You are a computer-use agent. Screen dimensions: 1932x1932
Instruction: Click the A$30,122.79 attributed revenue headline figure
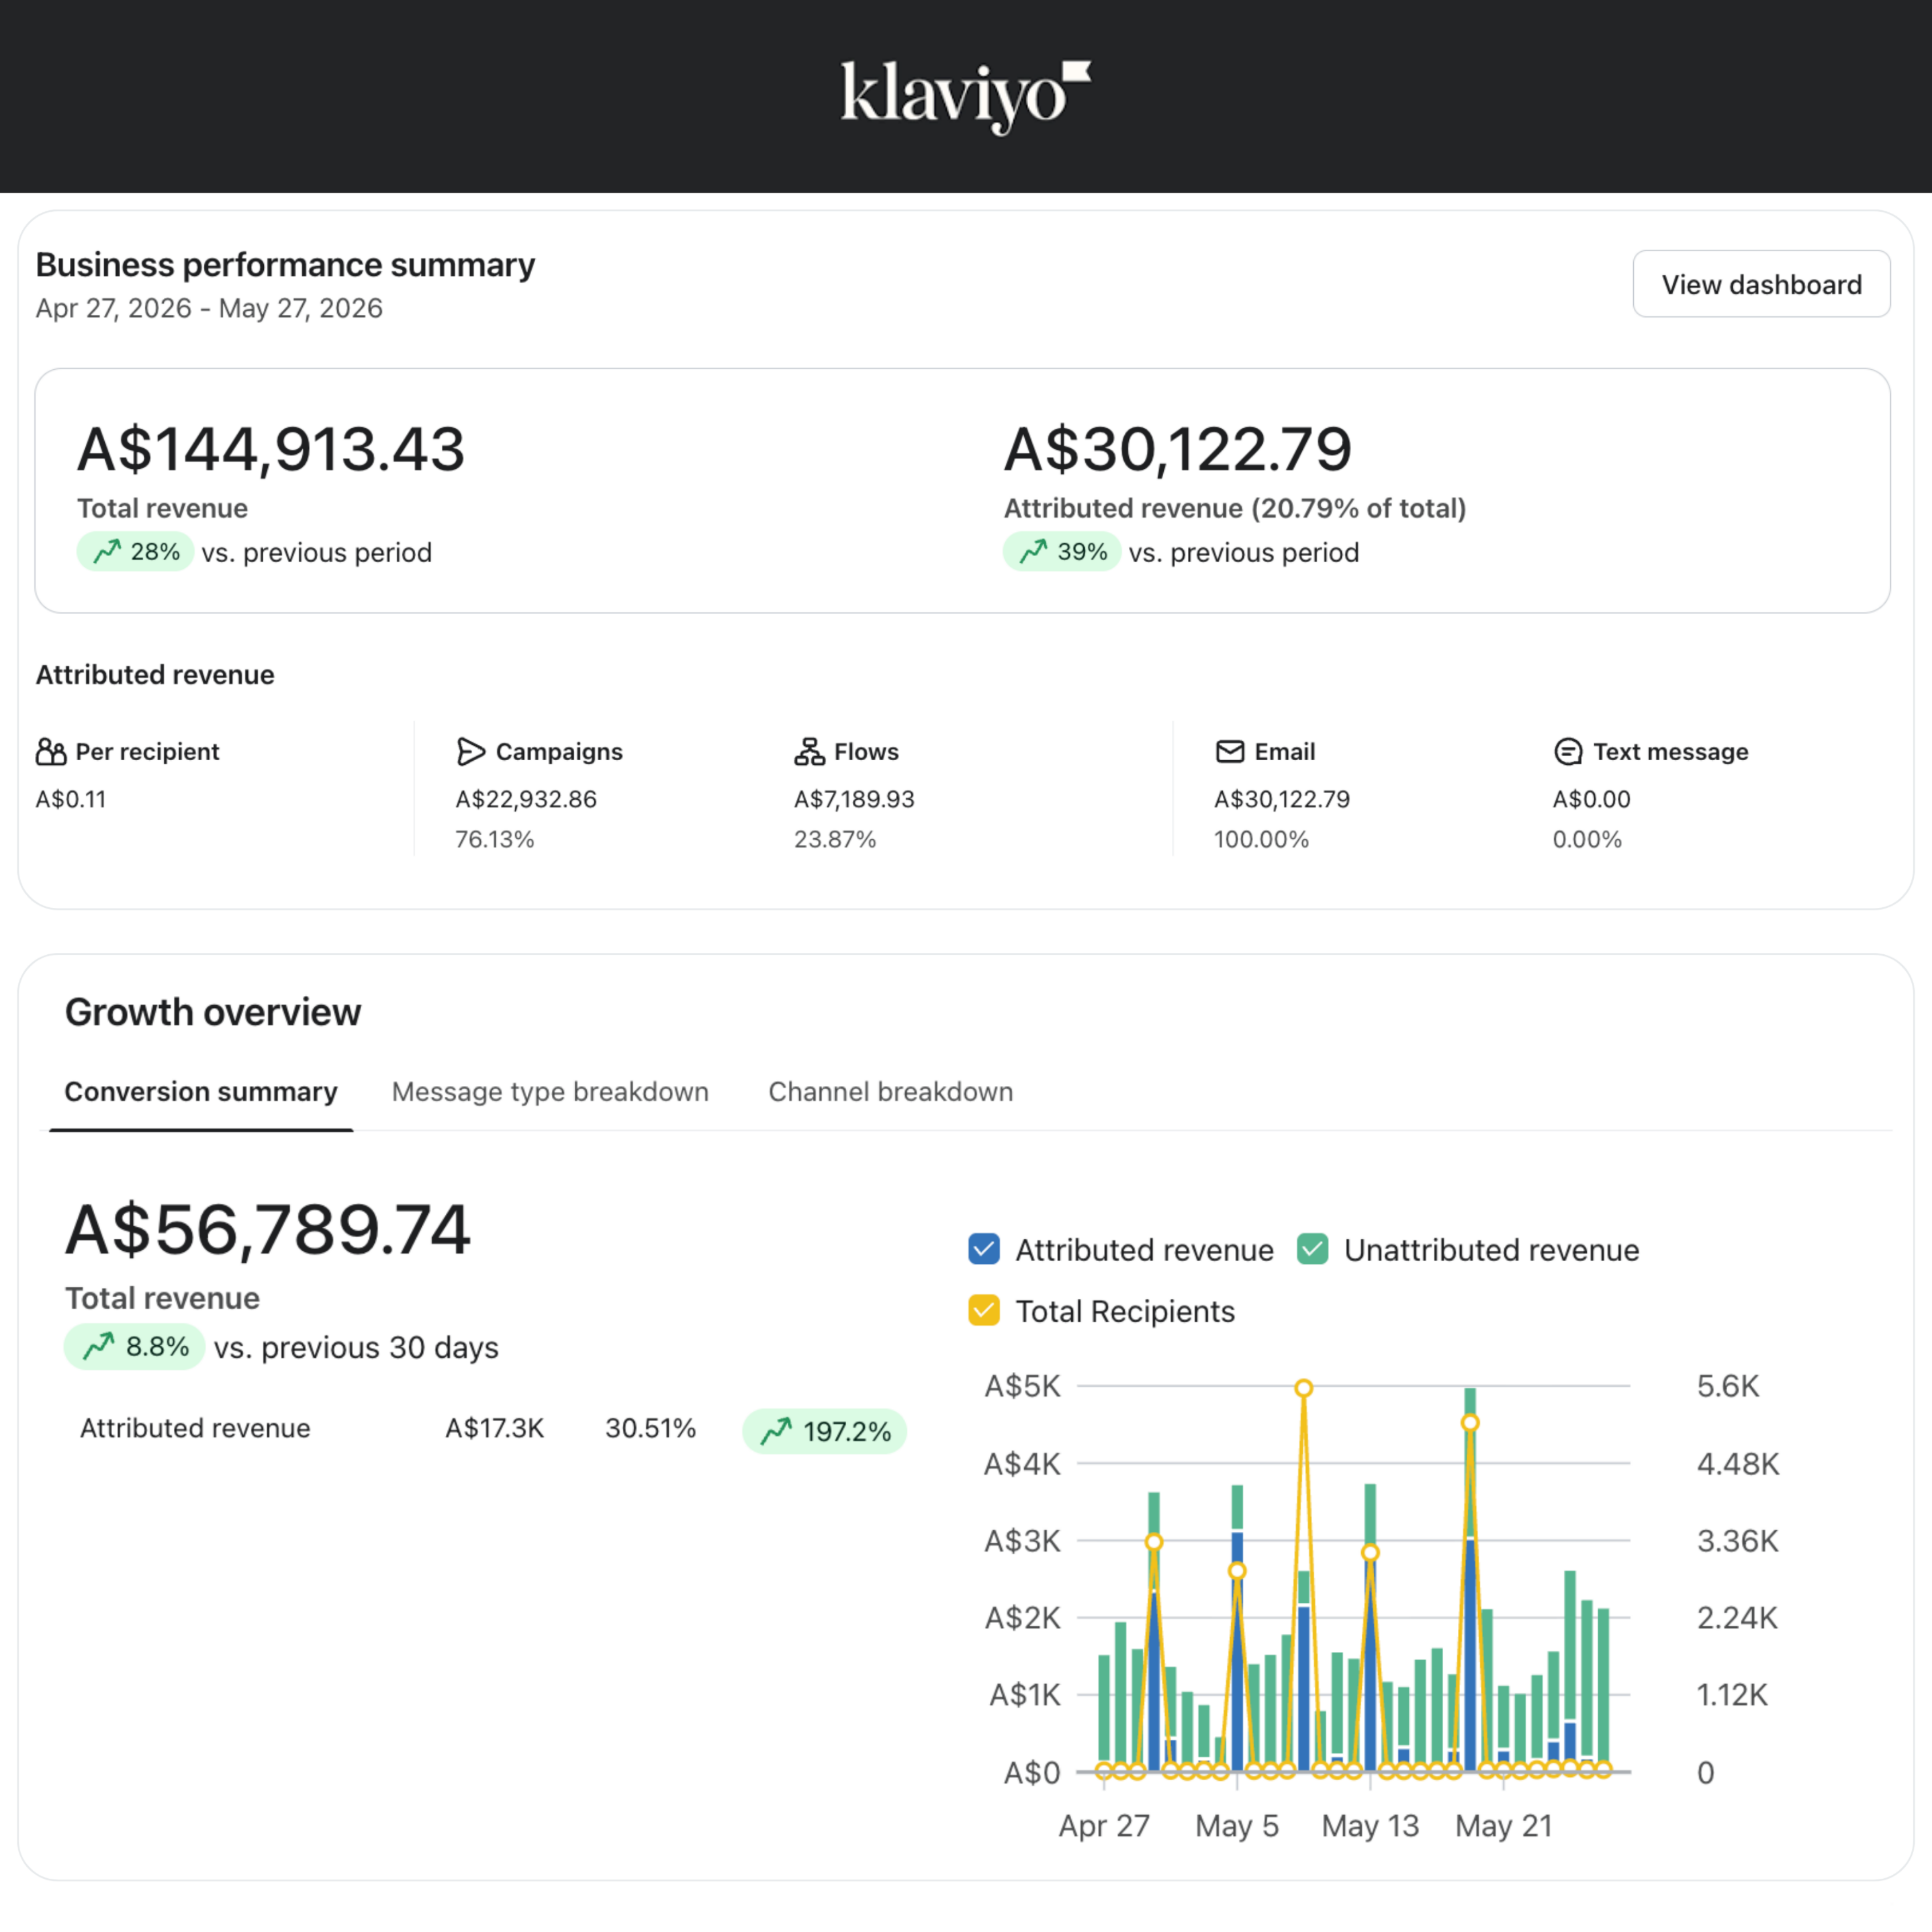click(x=1178, y=449)
